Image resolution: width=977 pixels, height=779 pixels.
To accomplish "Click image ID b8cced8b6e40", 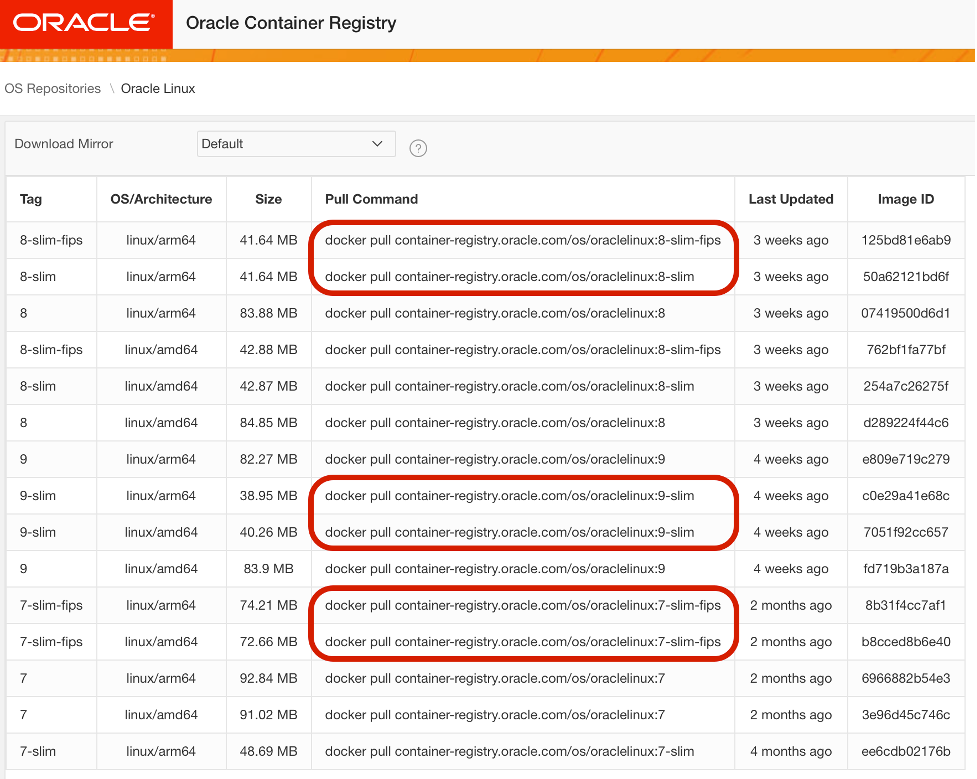I will tap(906, 642).
